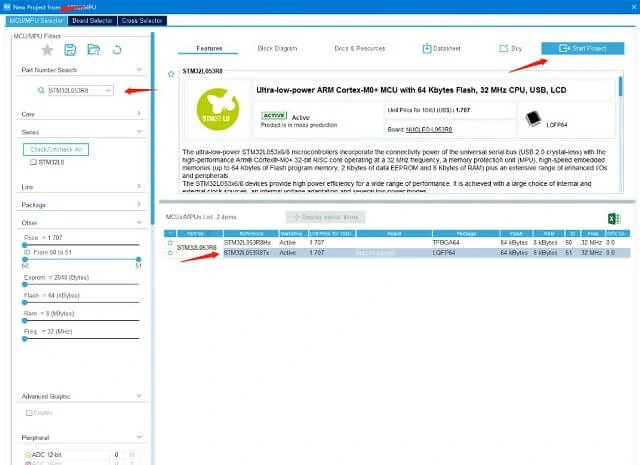640x465 pixels.
Task: Close the New Project window
Action: tap(634, 7)
